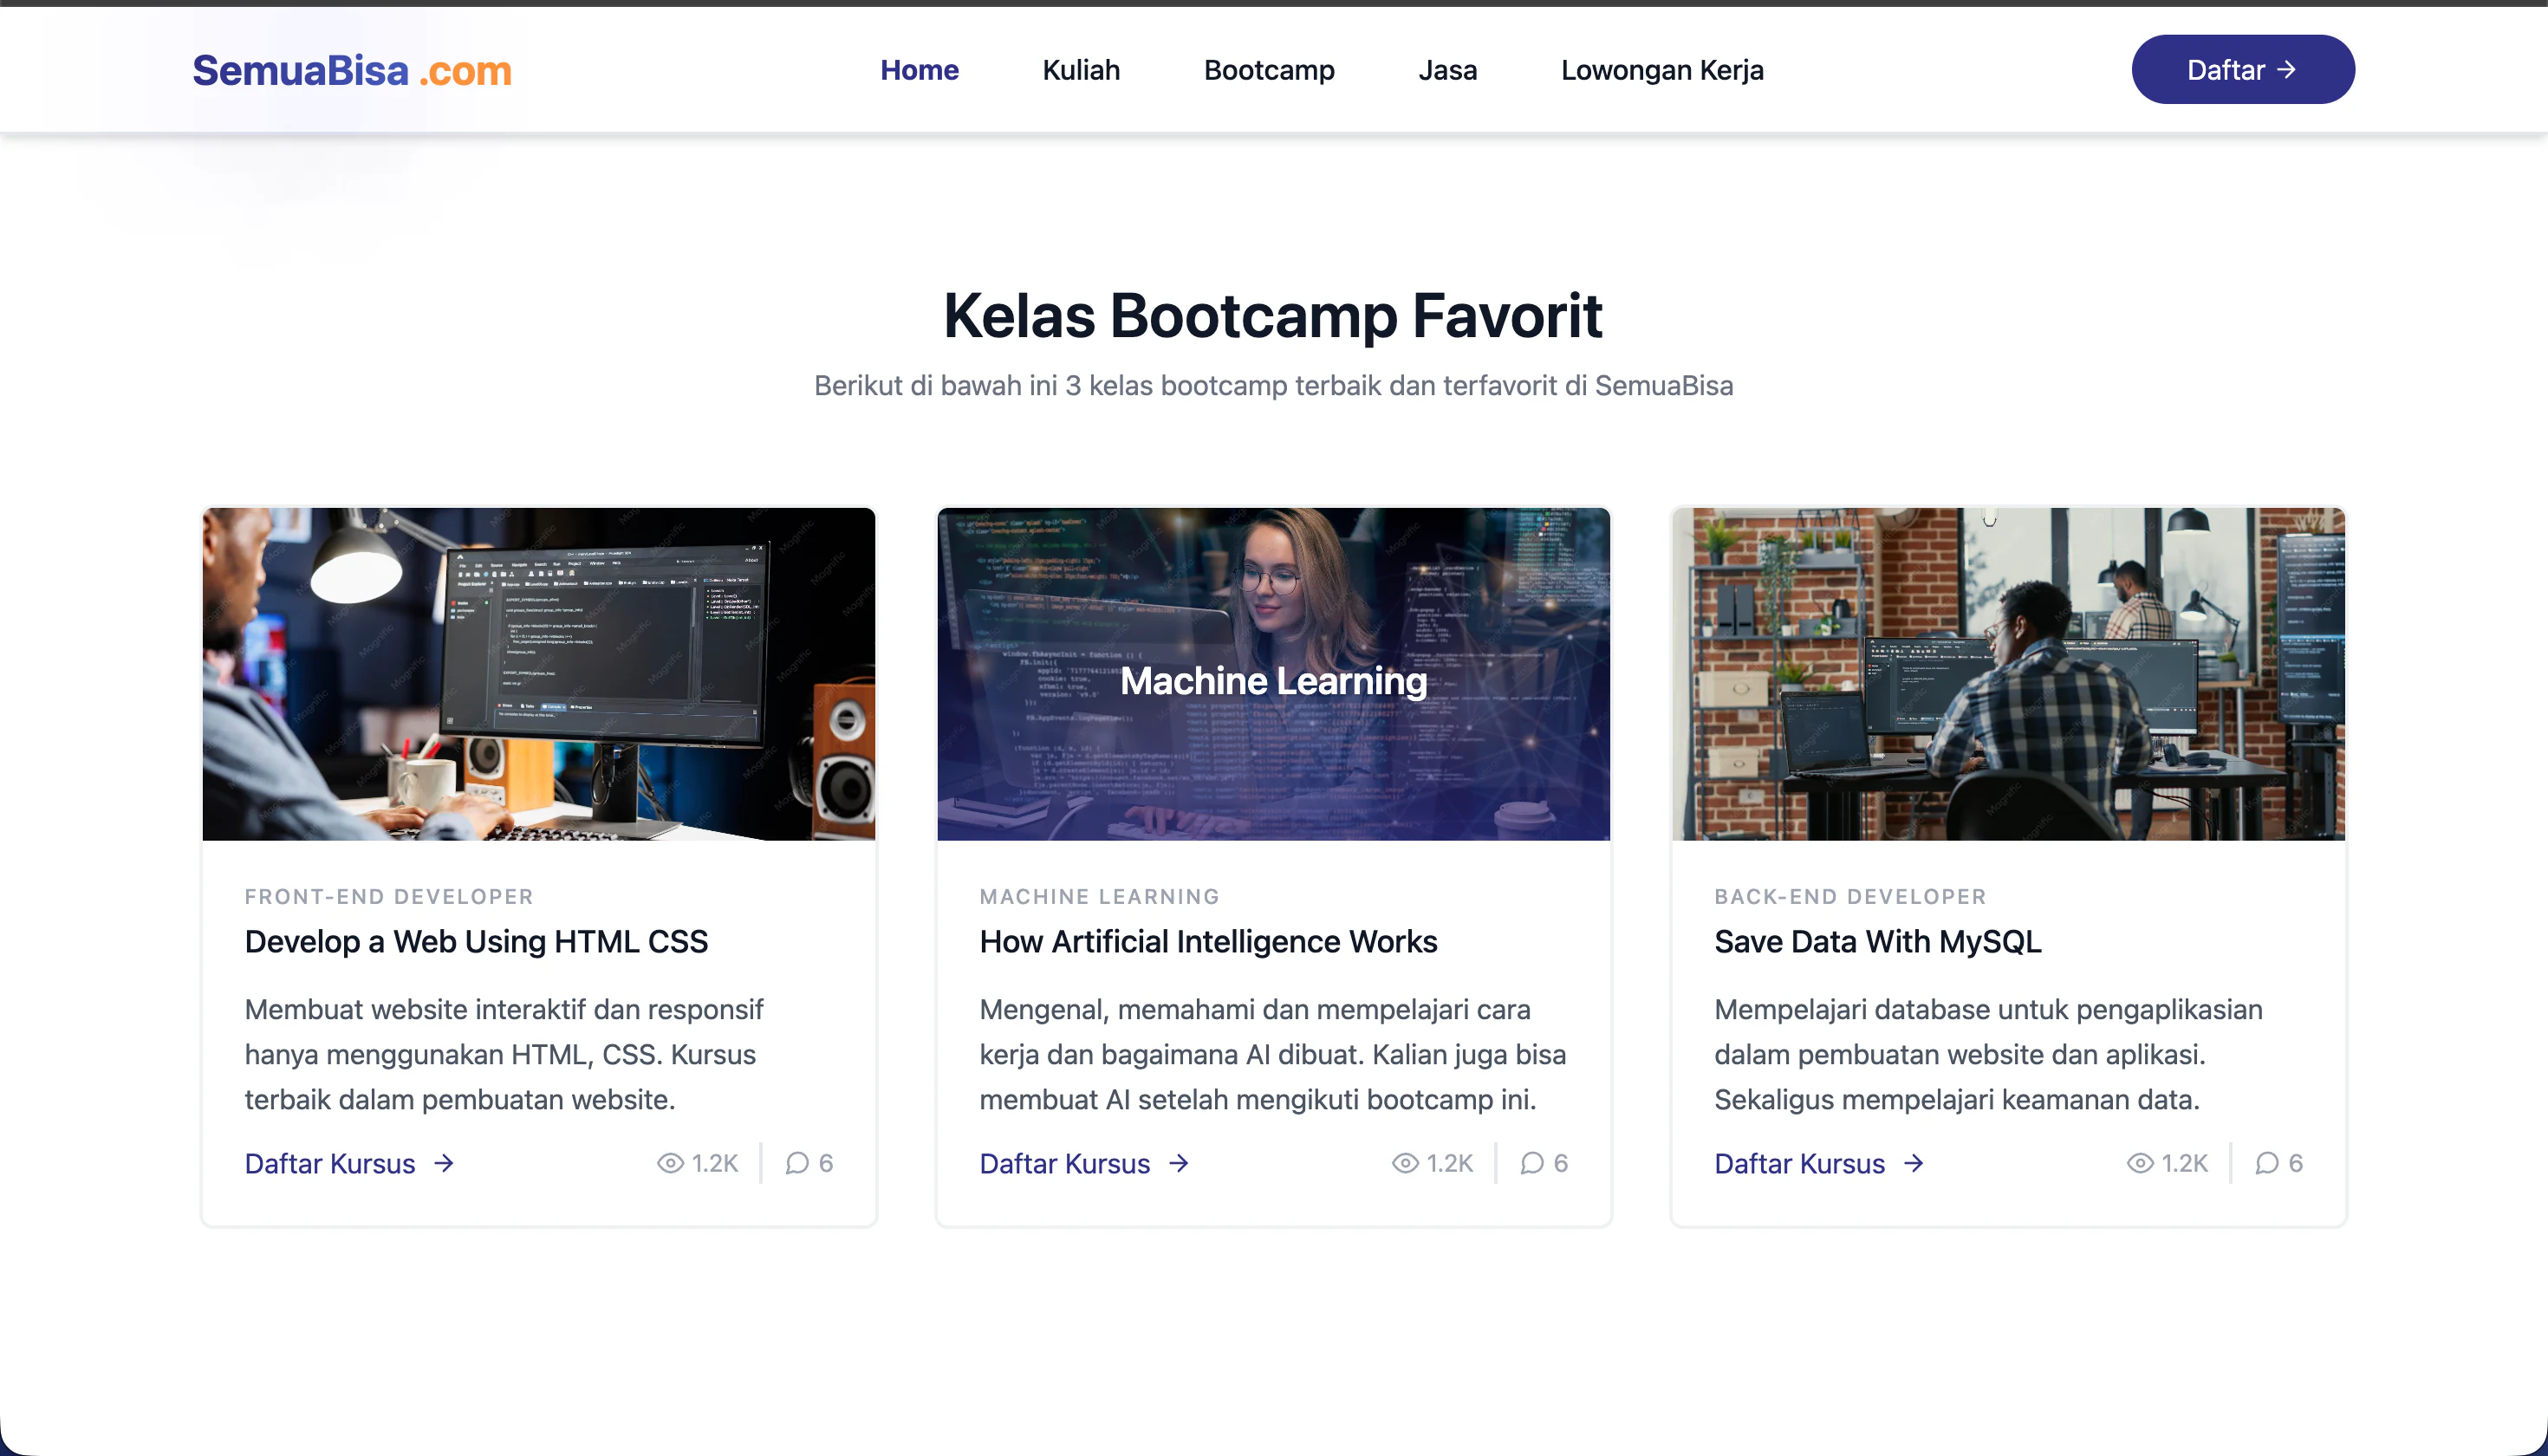Screen dimensions: 2548x1456
Task: Open the Back-End Developer course thumbnail
Action: 2008,674
